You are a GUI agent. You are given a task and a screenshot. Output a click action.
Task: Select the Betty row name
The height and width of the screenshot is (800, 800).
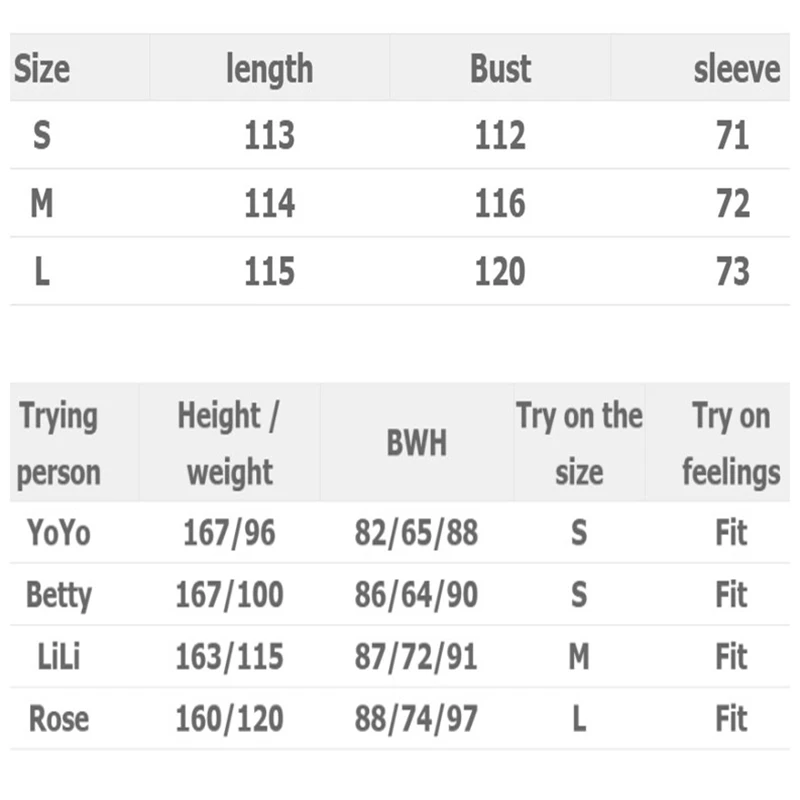(x=59, y=595)
